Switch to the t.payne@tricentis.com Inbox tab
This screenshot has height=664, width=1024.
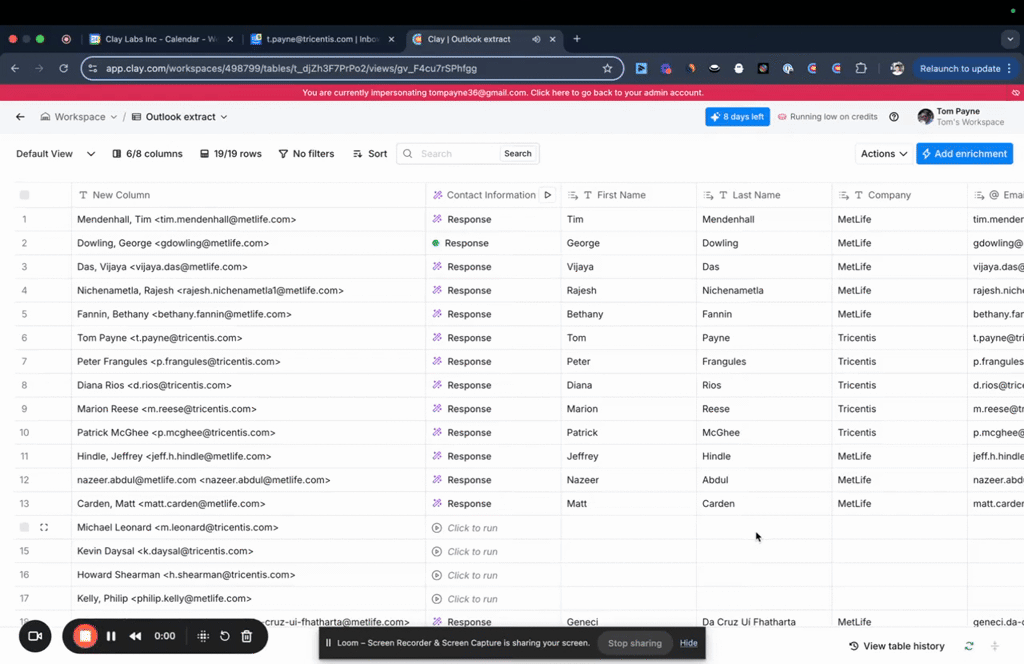320,39
